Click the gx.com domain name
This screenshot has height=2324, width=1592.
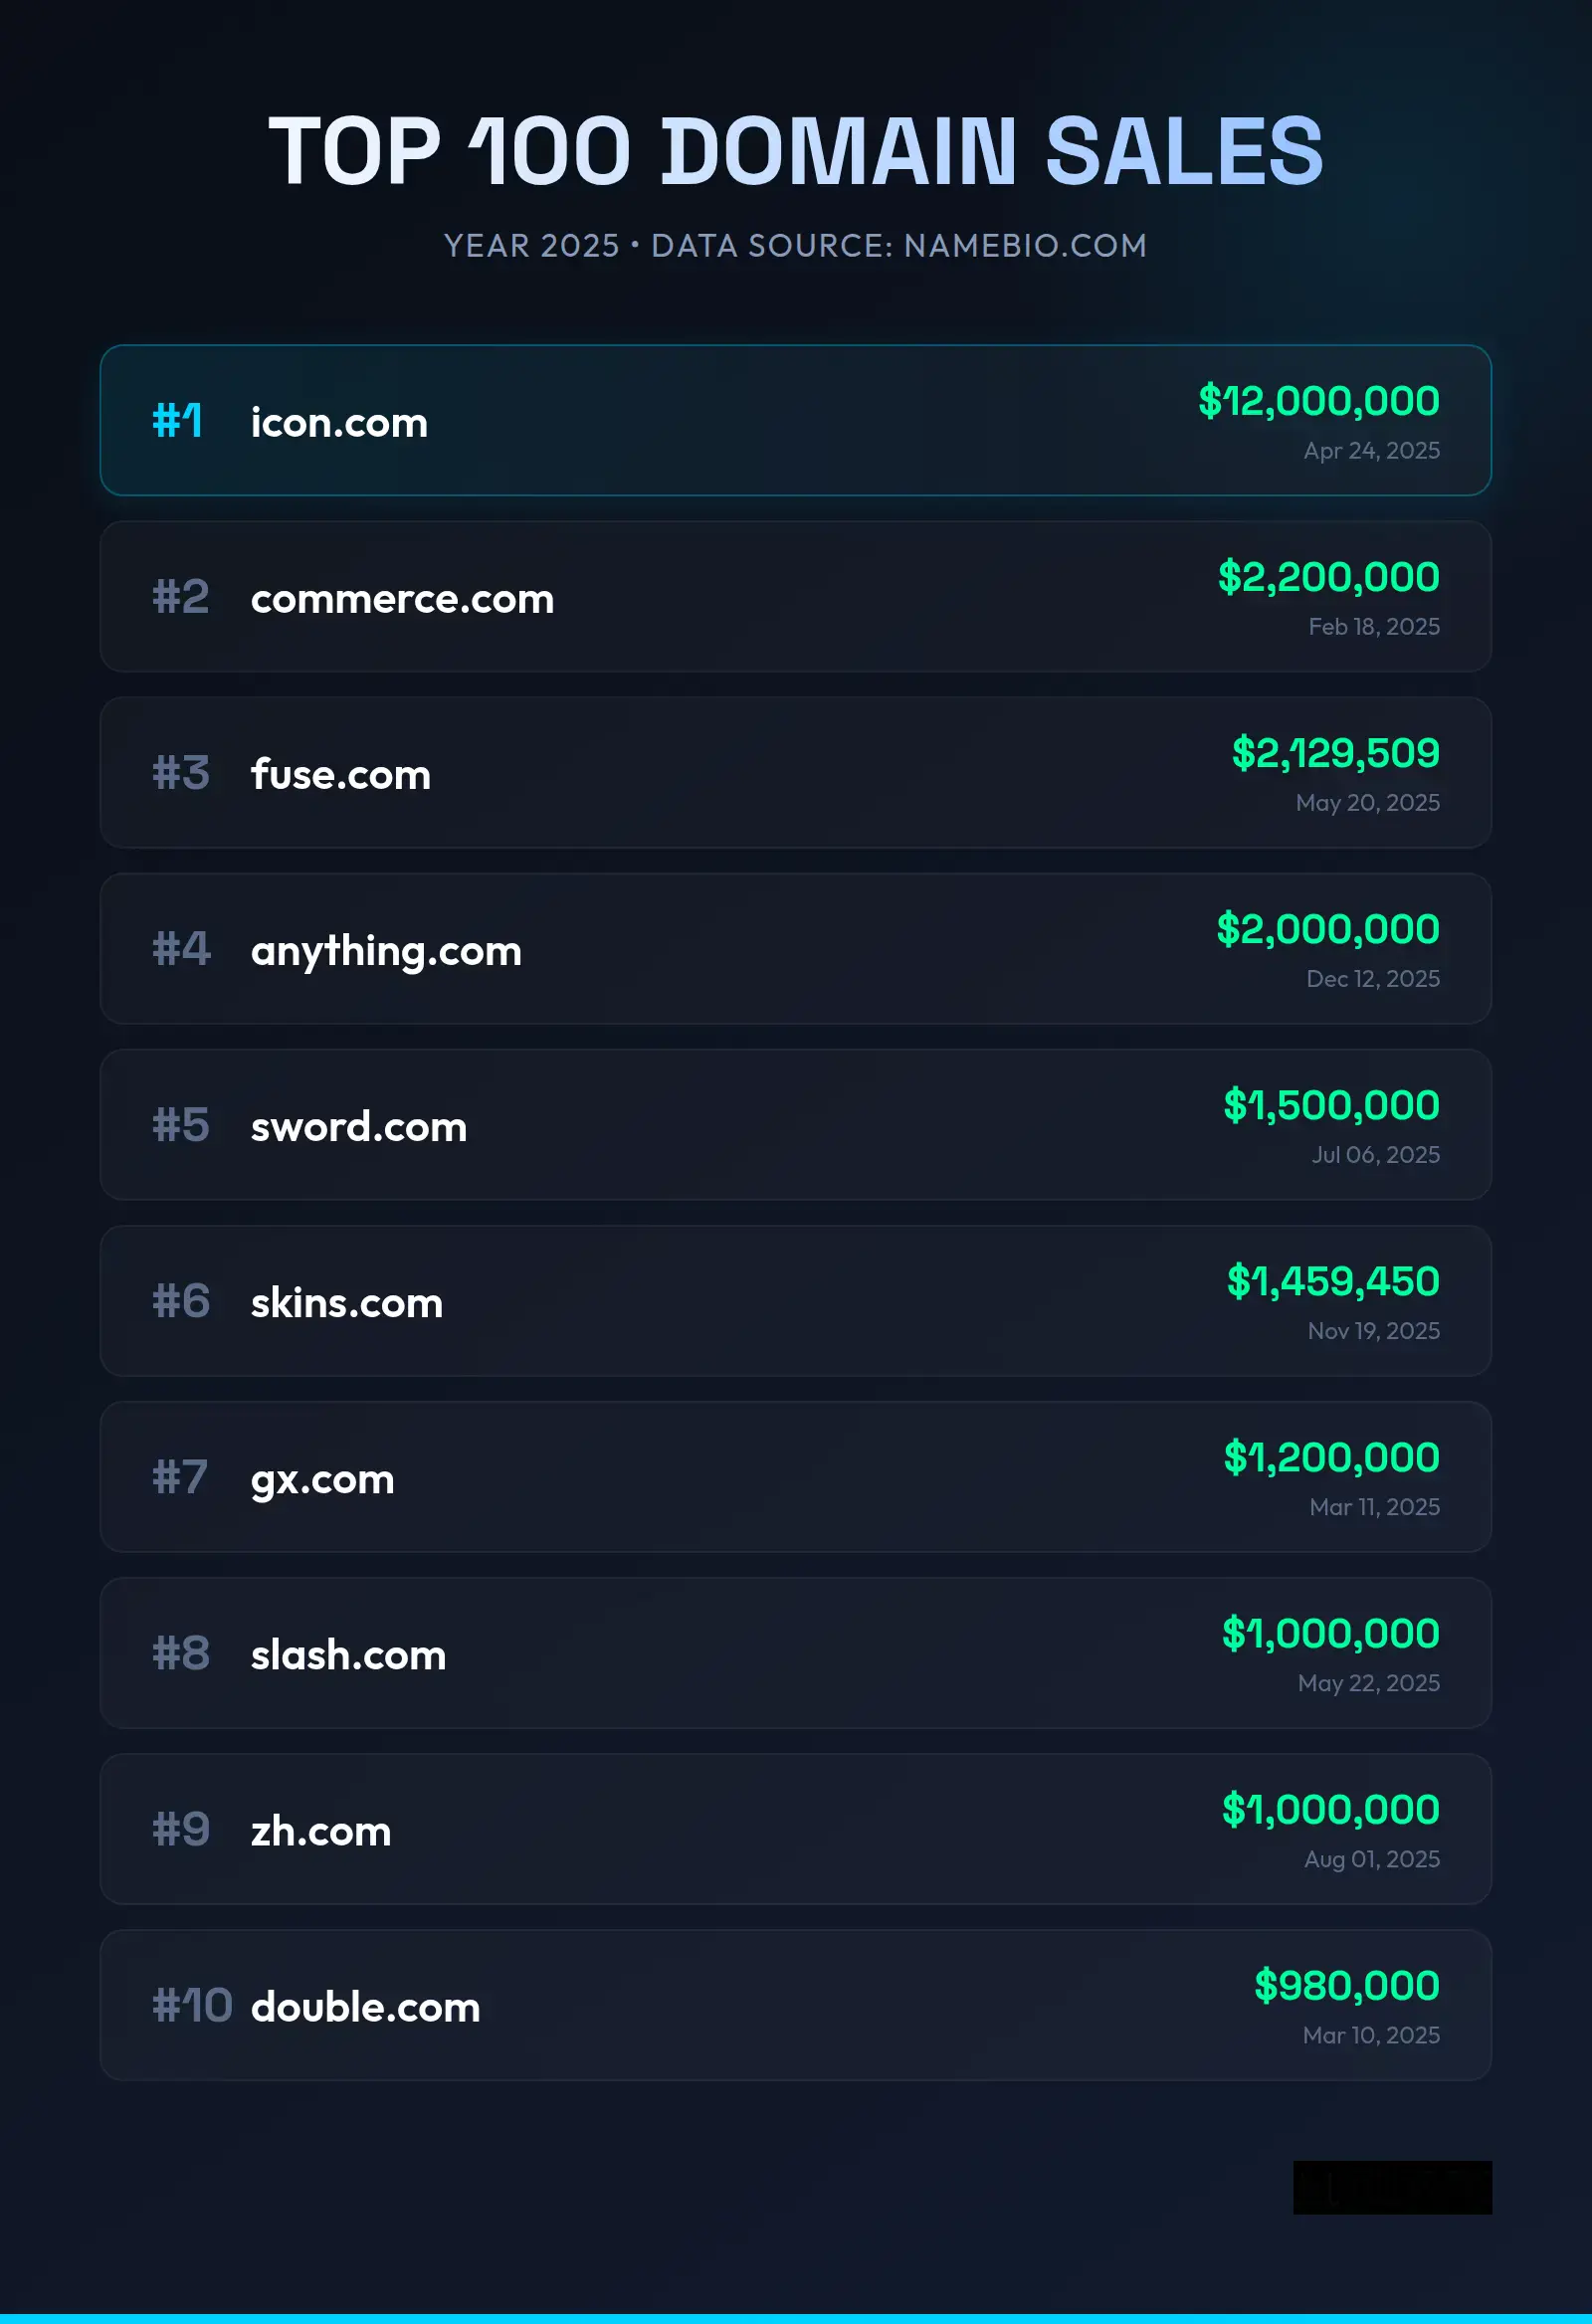point(322,1478)
